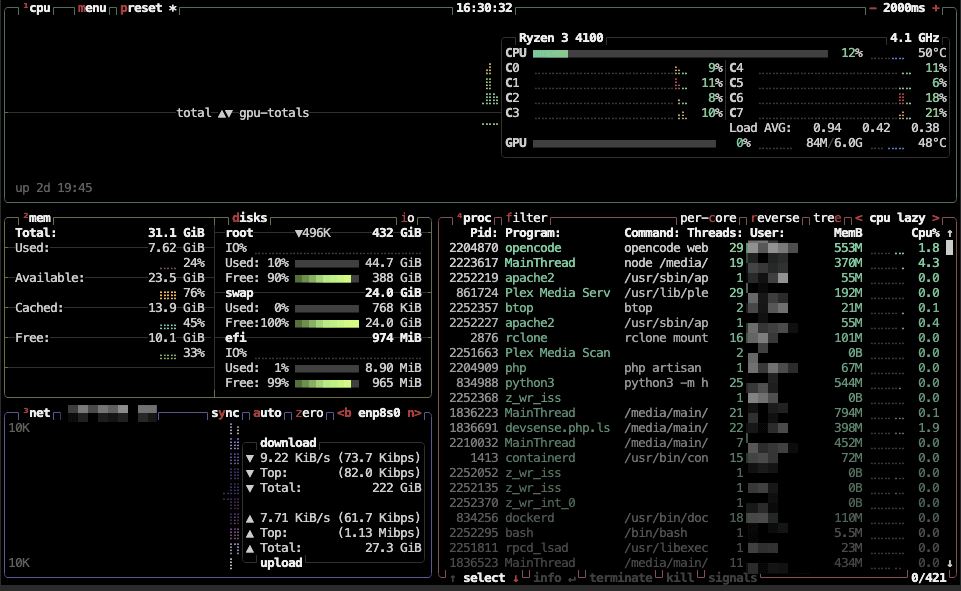Toggle disk io mode
961x591 pixels.
408,218
